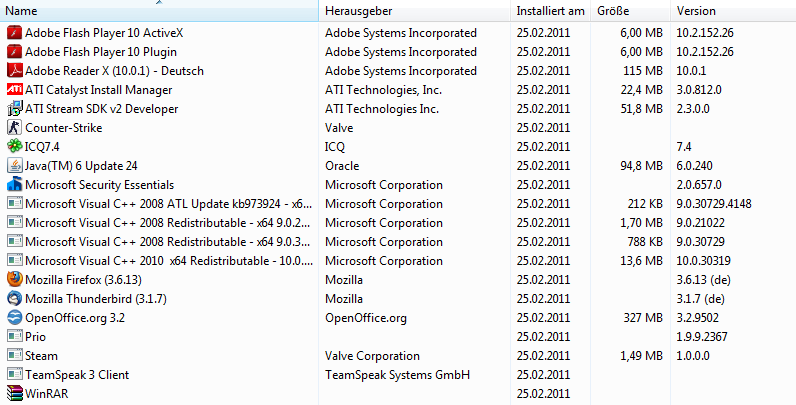Image resolution: width=796 pixels, height=405 pixels.
Task: Click the Adobe Reader X icon
Action: pyautogui.click(x=15, y=71)
